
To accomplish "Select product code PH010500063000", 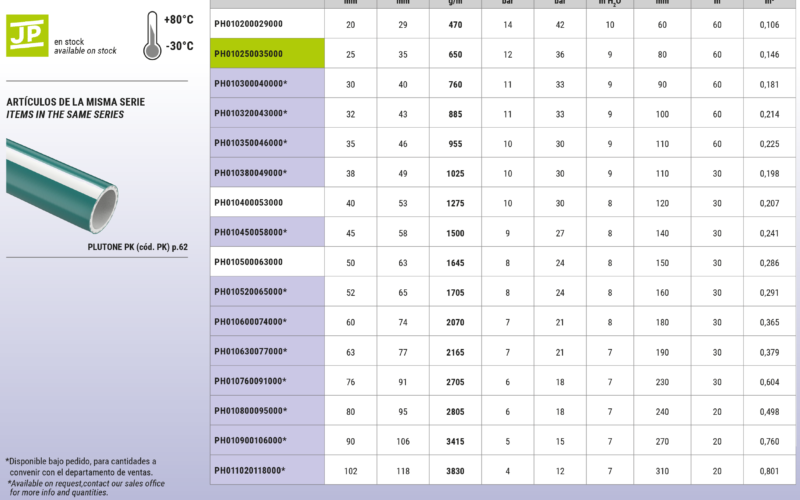I will 248,263.
